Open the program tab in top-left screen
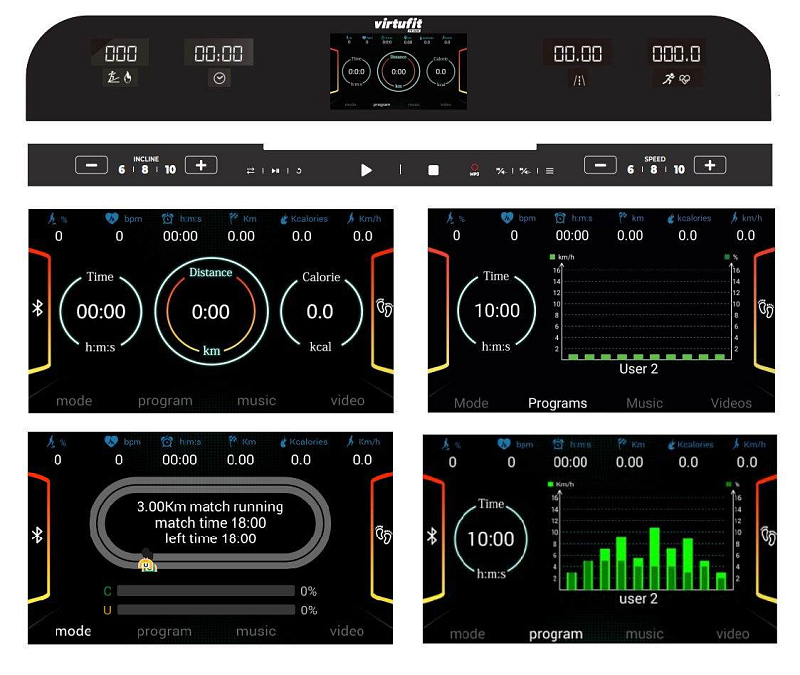 [x=165, y=401]
